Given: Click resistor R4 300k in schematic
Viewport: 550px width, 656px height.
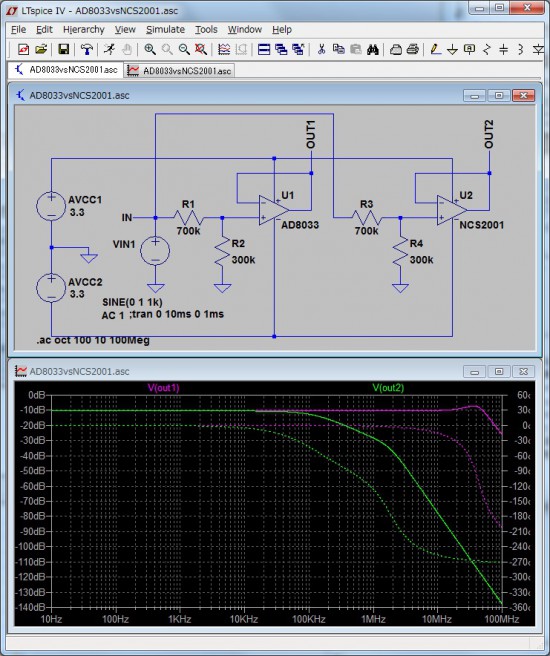Looking at the screenshot, I should click(x=400, y=251).
